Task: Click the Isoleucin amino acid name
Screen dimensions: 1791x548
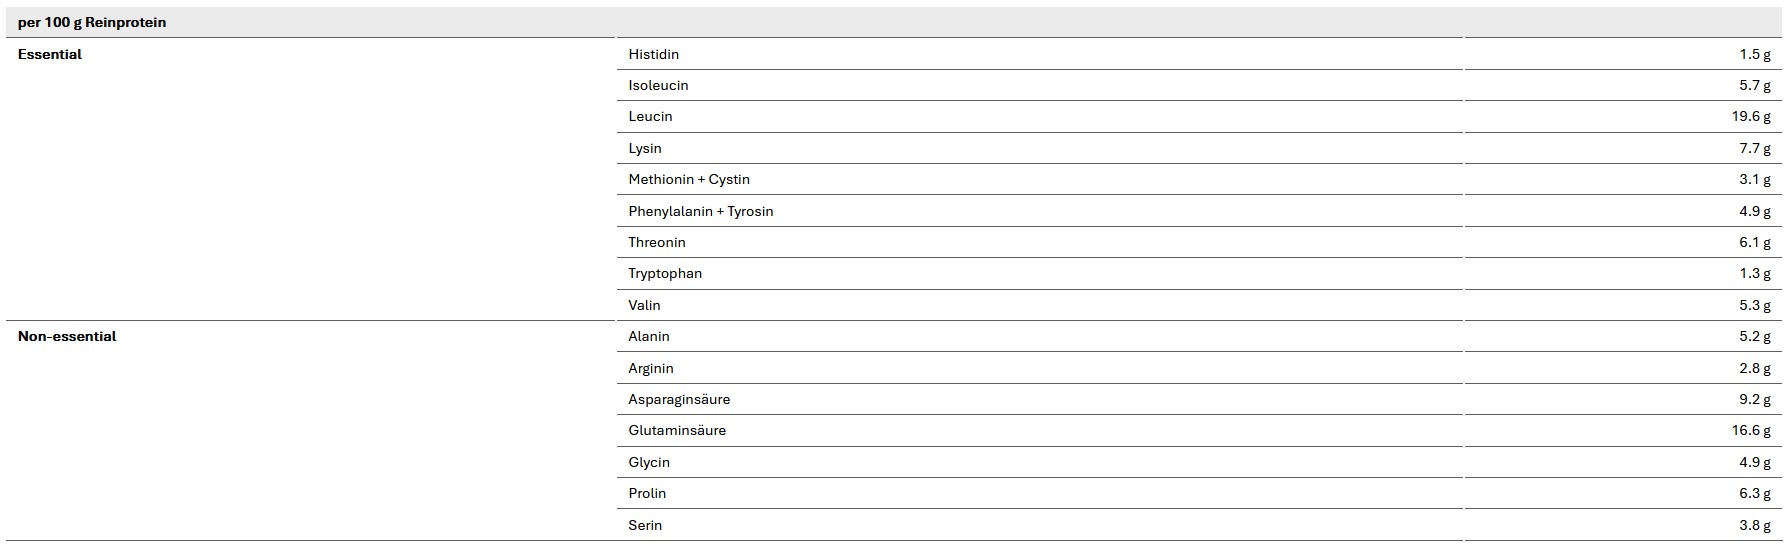Action: pyautogui.click(x=658, y=85)
